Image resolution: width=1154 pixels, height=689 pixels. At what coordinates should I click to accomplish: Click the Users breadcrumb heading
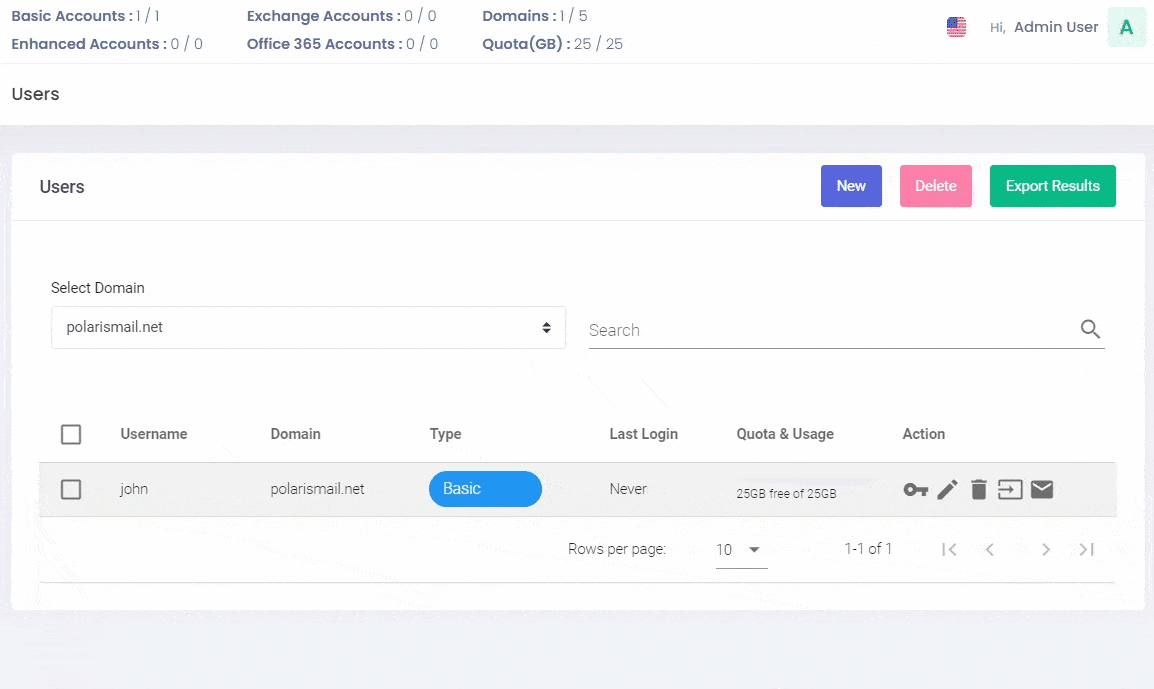(35, 94)
